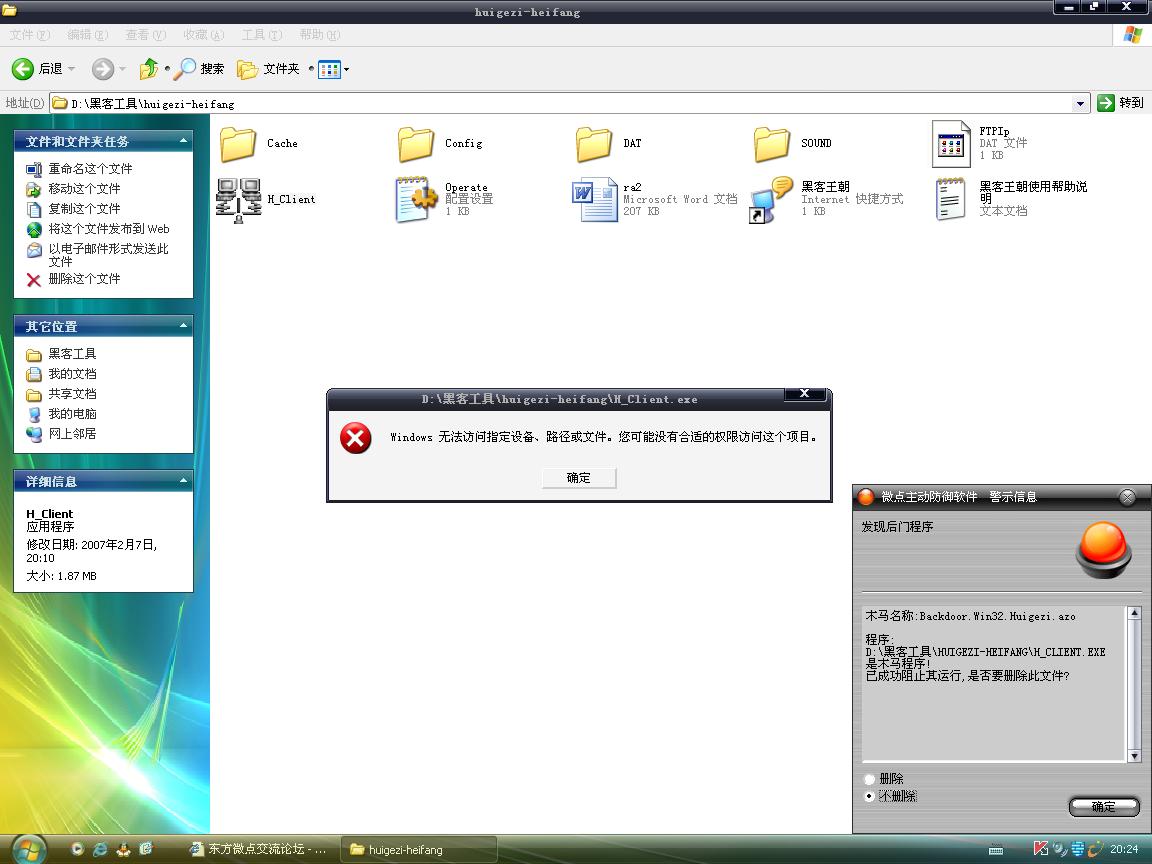
Task: Click Rename this file (重命名这个文件)
Action: pos(79,169)
